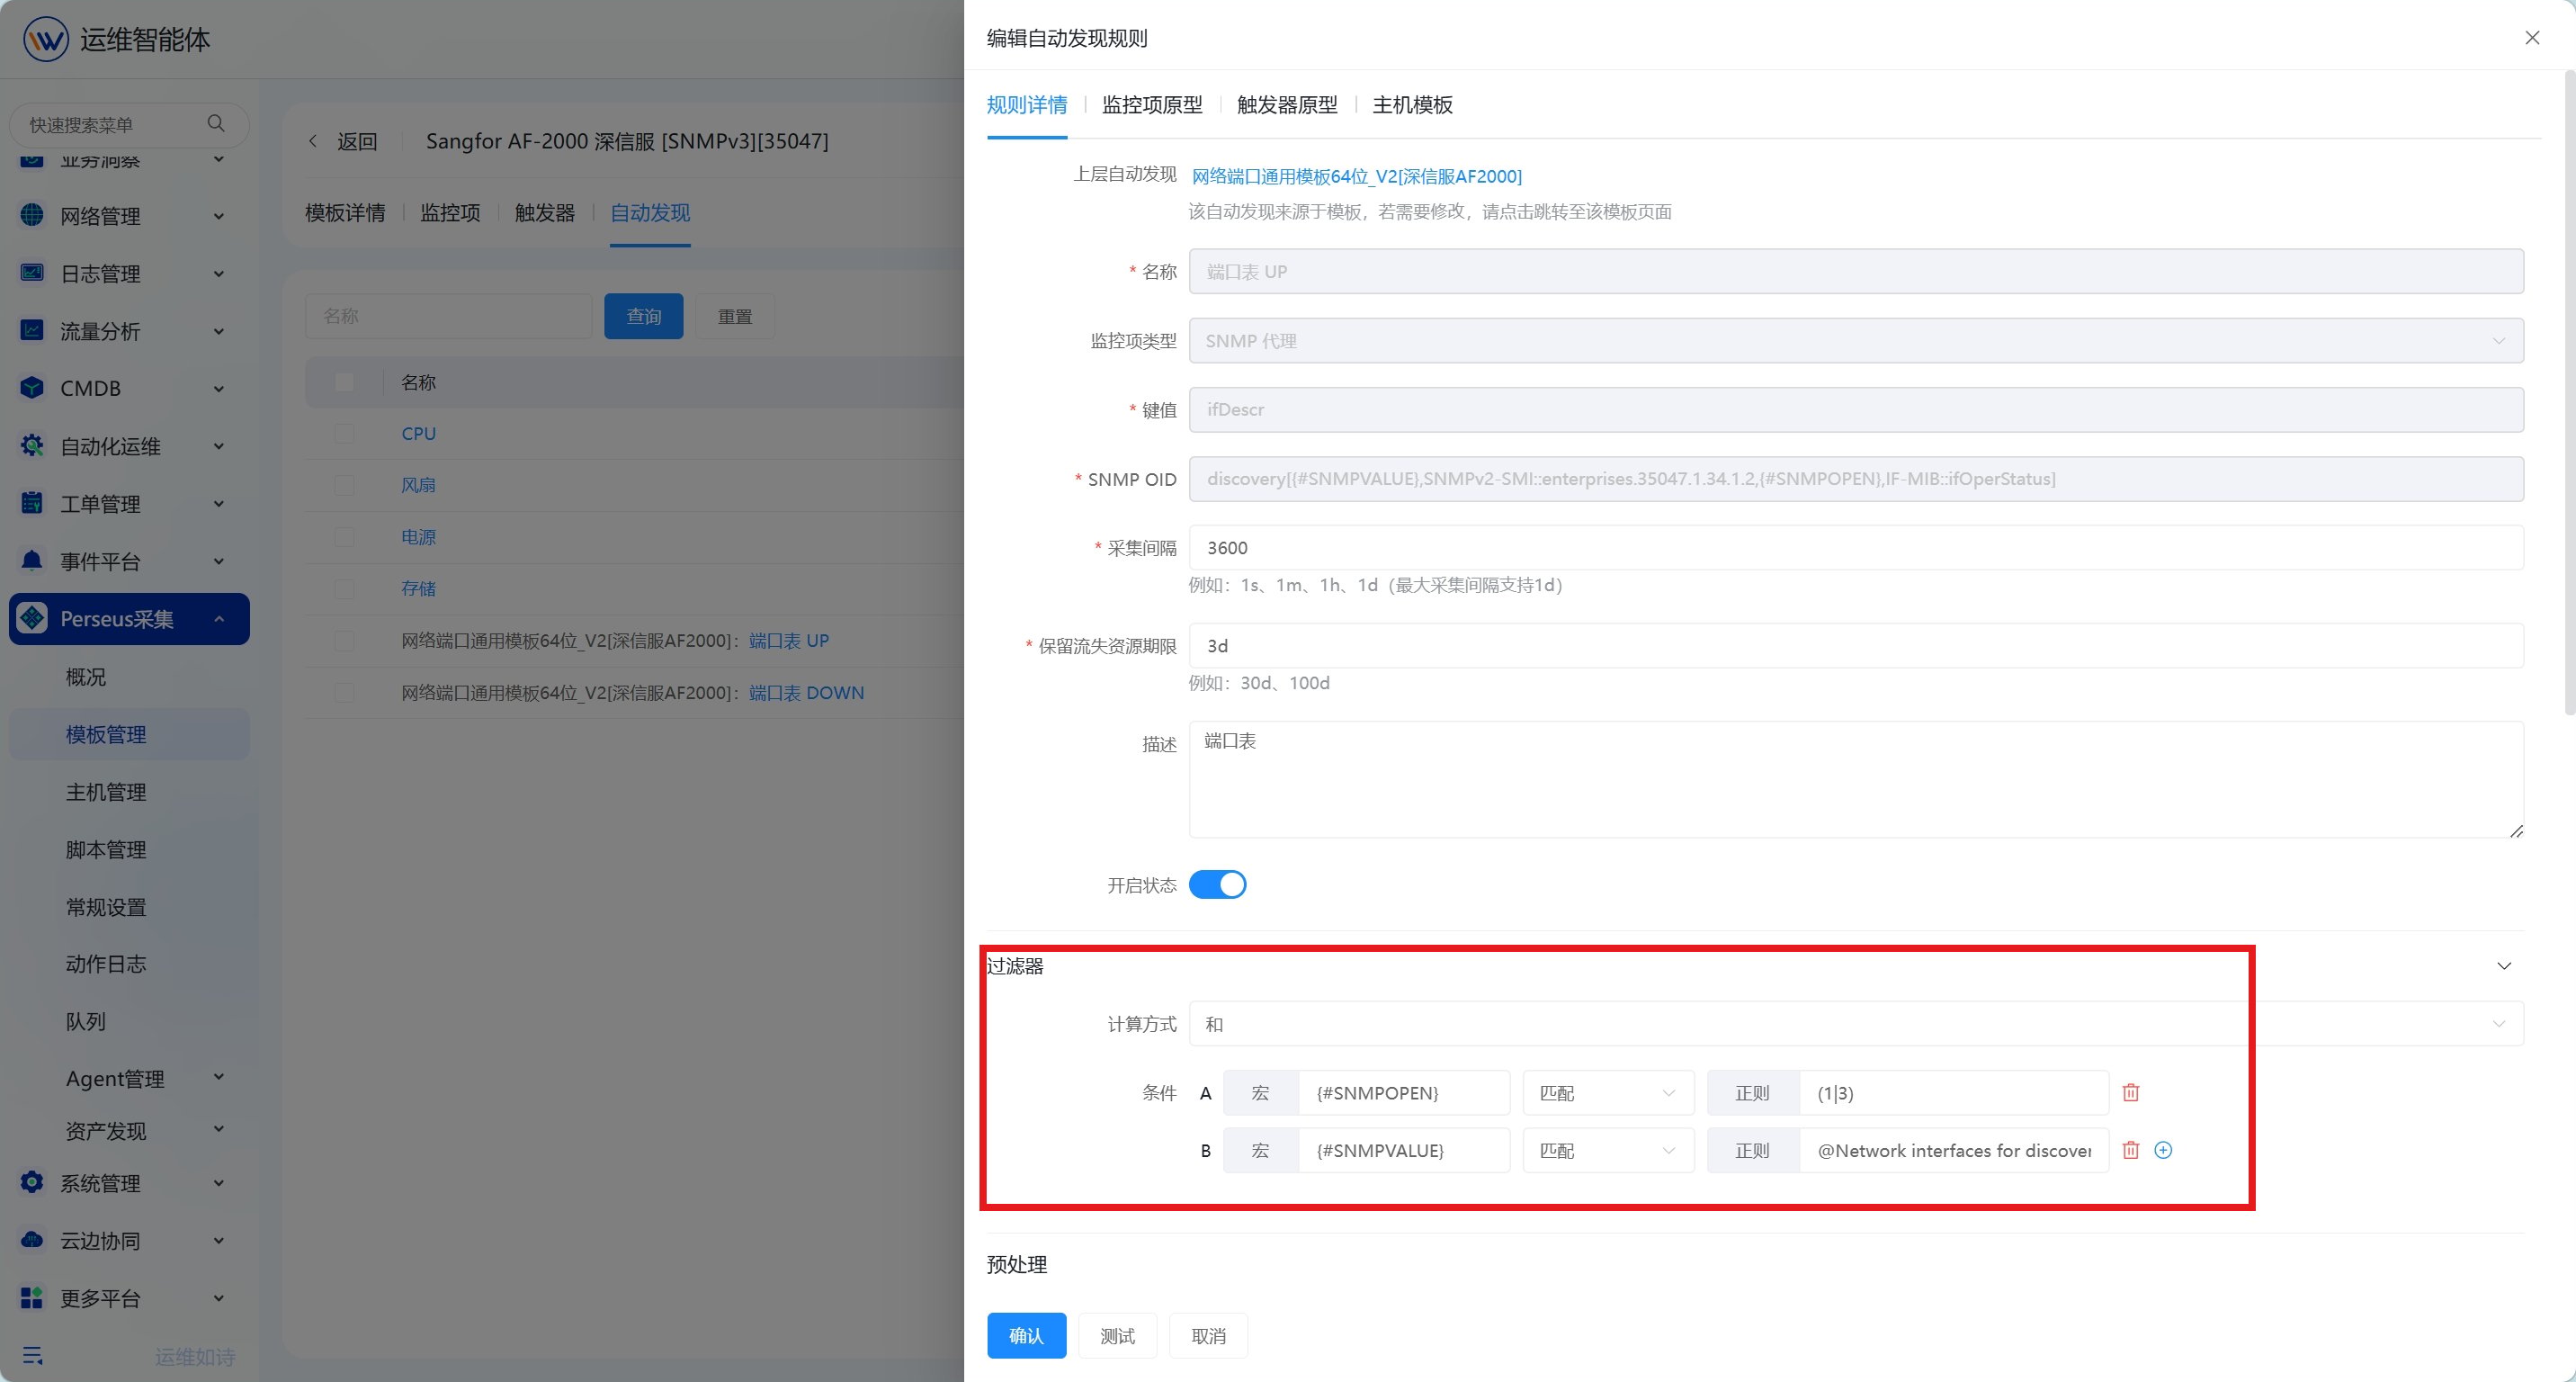Viewport: 2576px width, 1382px height.
Task: Click the 更多平台 grid icon
Action: click(32, 1298)
